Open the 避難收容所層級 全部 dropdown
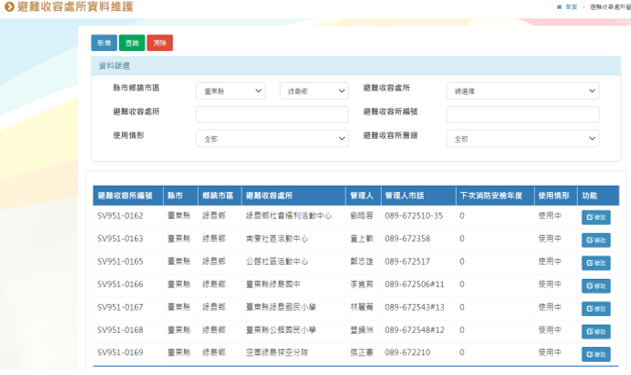 pos(523,138)
